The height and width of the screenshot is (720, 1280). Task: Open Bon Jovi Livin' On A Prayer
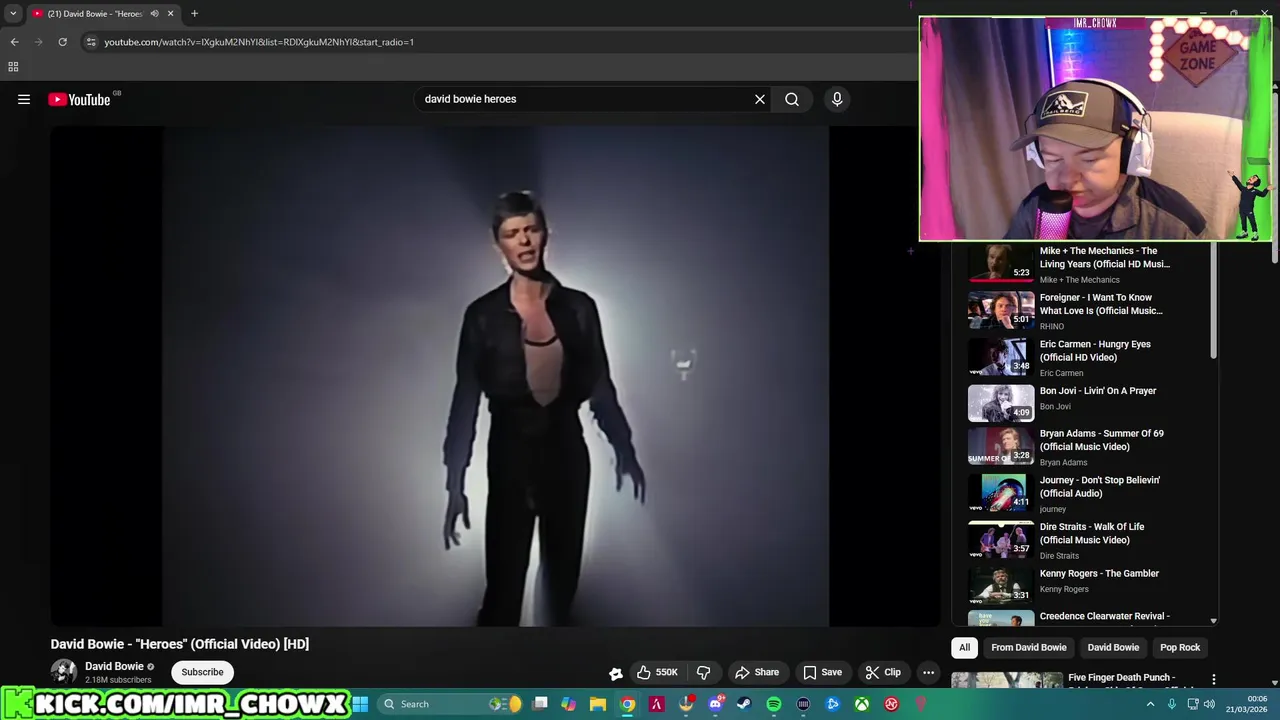point(1098,391)
